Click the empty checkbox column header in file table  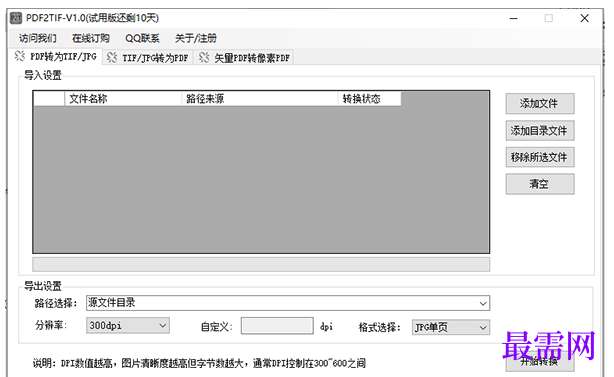point(49,99)
